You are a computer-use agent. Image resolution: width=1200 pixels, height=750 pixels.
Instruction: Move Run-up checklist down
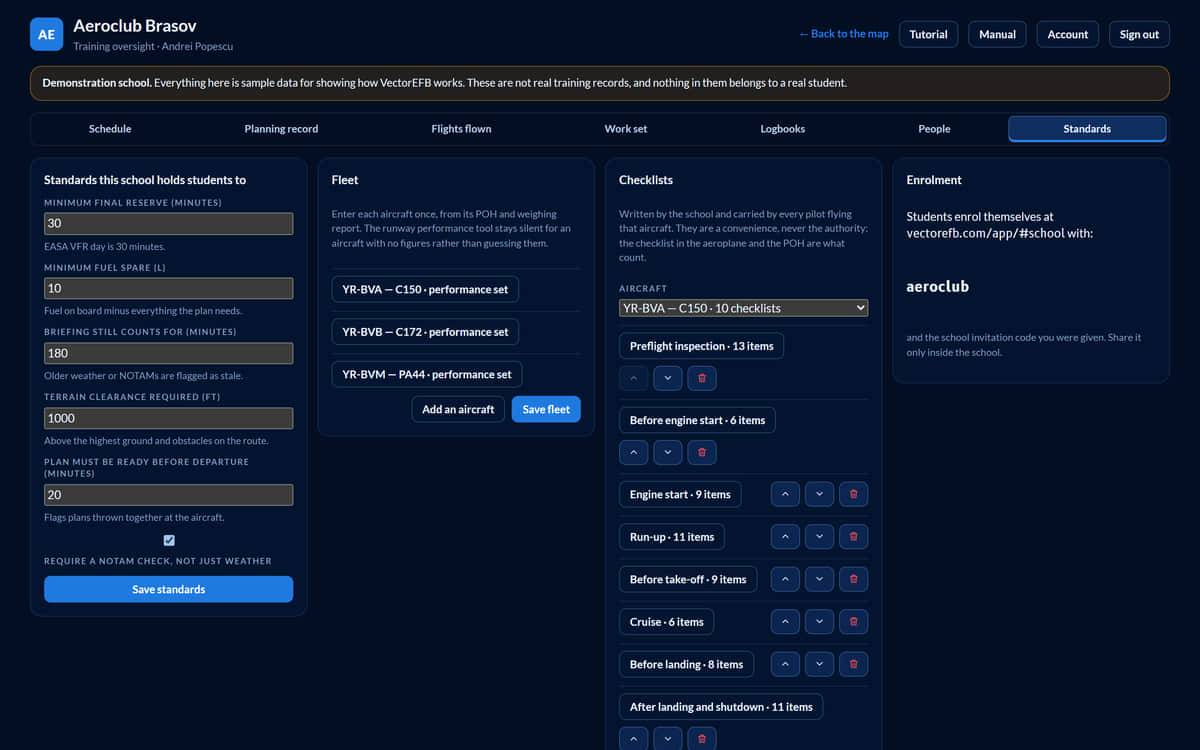(819, 537)
